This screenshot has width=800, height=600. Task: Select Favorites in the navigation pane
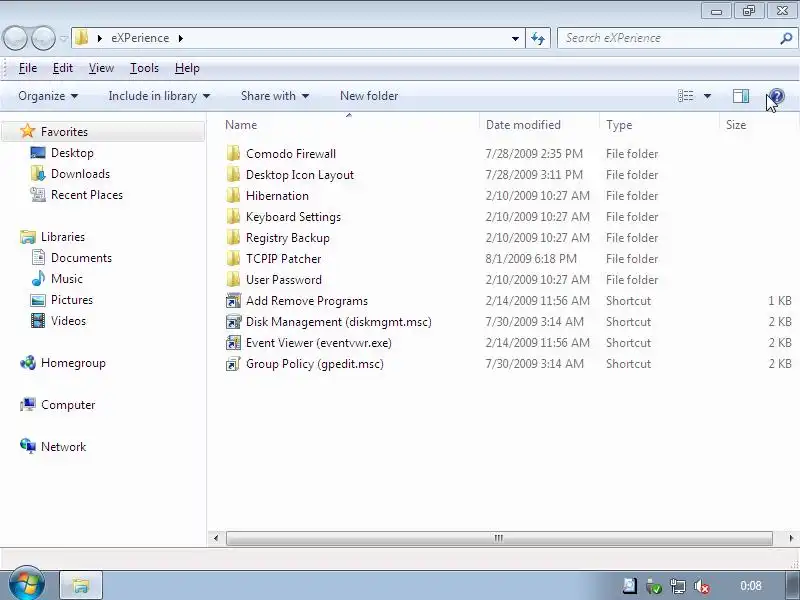[x=64, y=132]
